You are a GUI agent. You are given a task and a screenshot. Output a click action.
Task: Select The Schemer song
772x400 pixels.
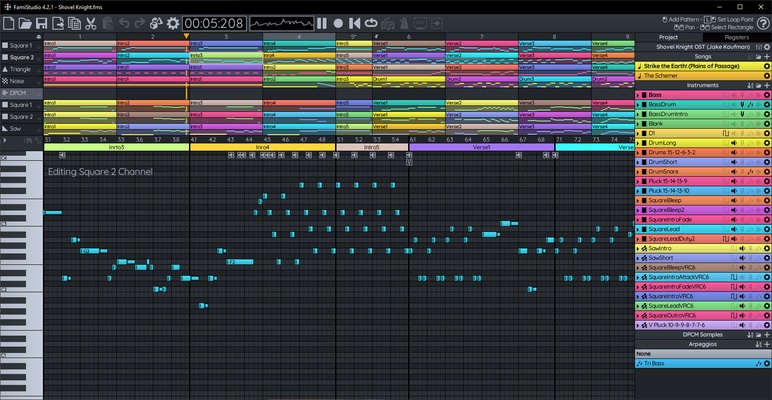tap(703, 75)
